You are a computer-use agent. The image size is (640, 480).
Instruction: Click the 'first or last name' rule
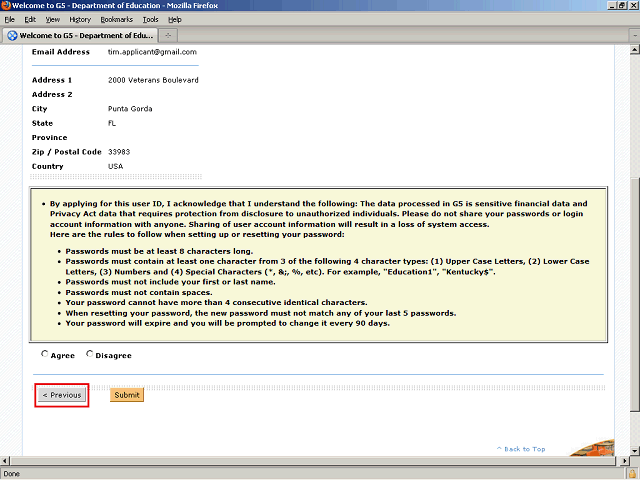(170, 282)
